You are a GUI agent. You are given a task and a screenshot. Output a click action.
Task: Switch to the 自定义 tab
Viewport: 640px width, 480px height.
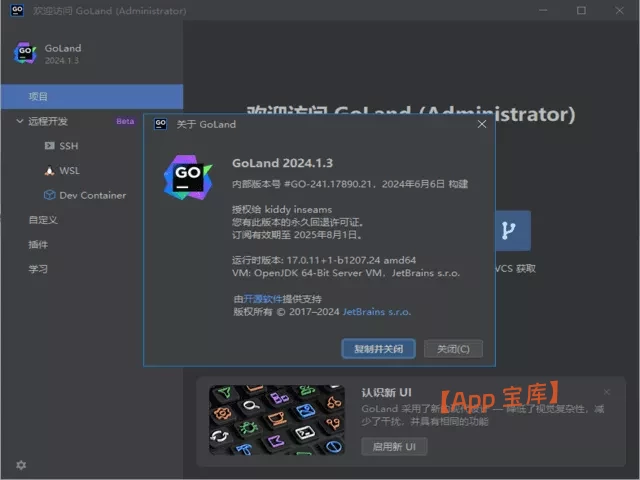(43, 220)
